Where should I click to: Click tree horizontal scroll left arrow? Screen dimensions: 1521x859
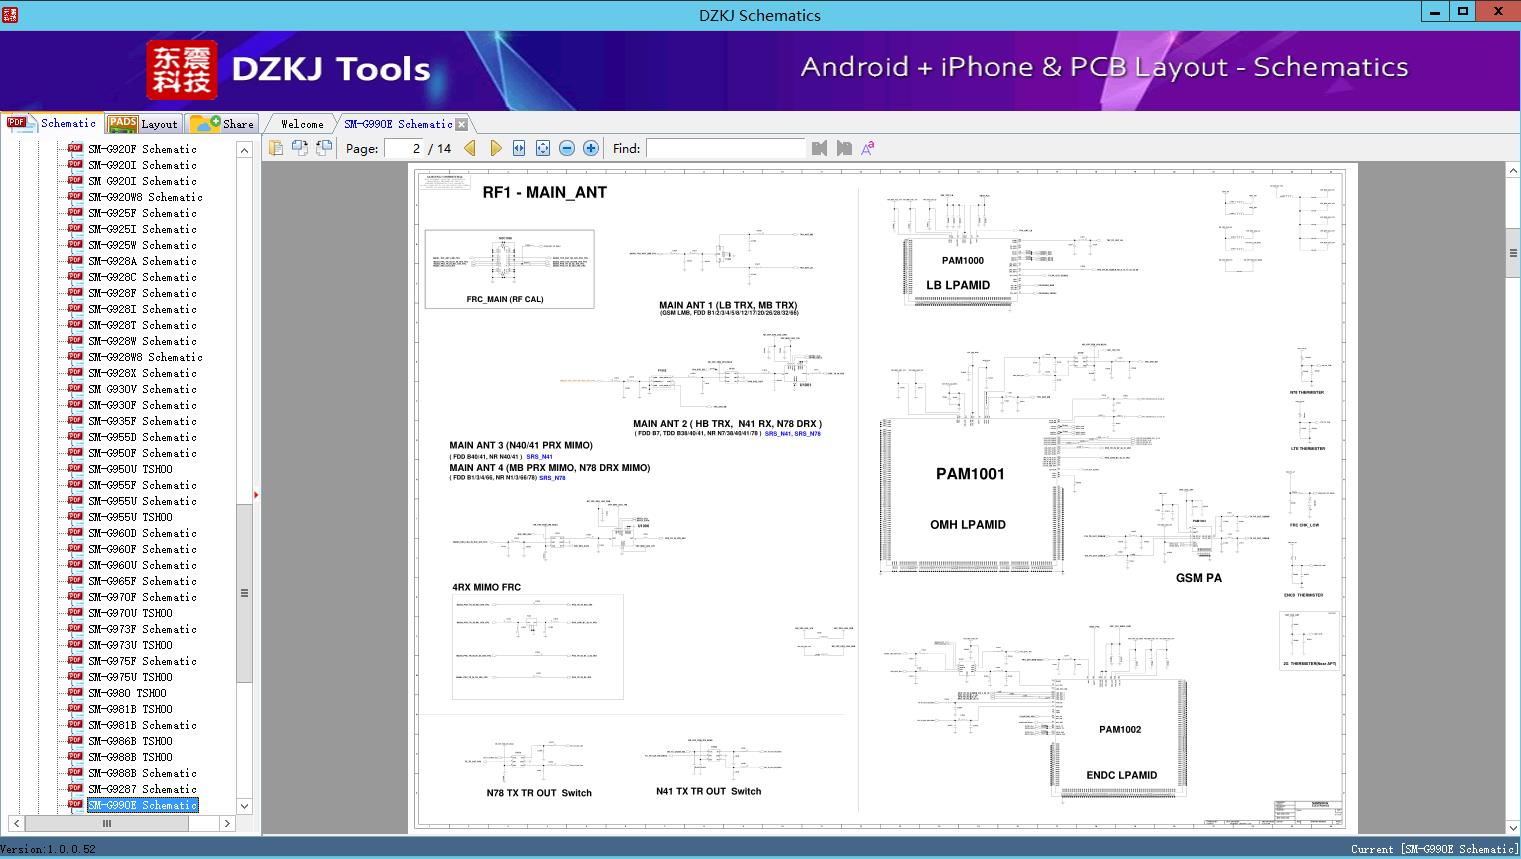17,824
